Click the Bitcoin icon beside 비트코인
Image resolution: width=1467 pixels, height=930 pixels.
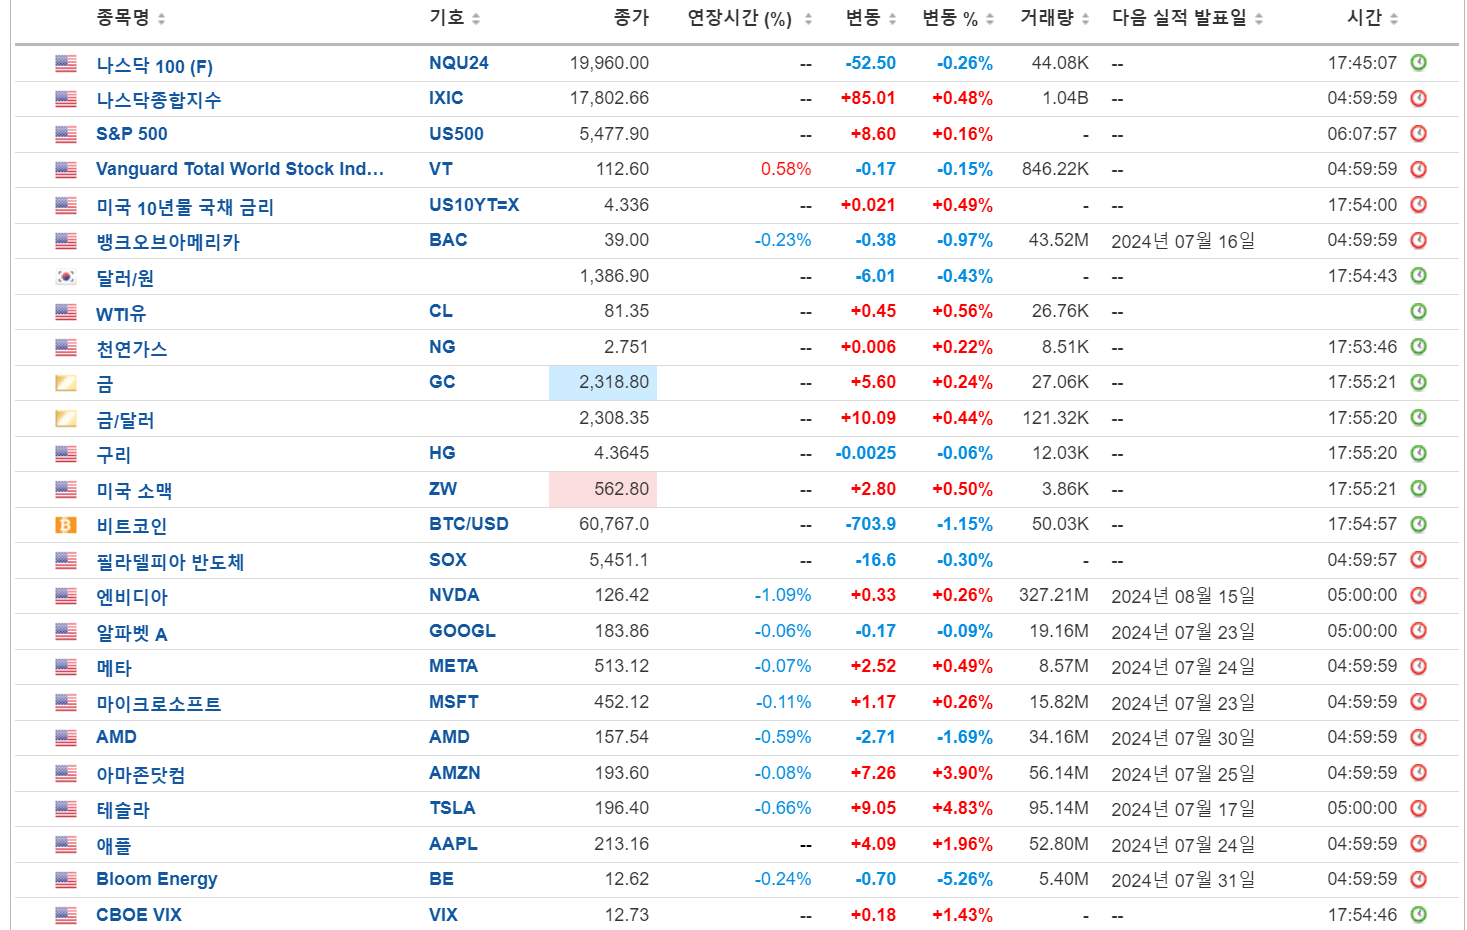(x=66, y=525)
